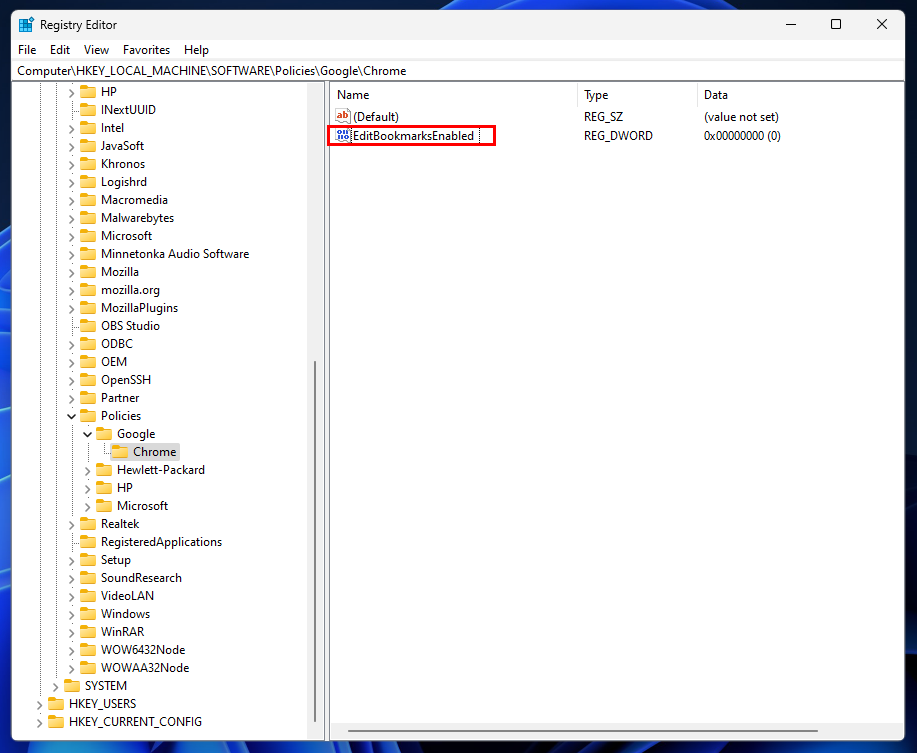Click the Khronos folder icon
The image size is (917, 753).
tap(88, 163)
